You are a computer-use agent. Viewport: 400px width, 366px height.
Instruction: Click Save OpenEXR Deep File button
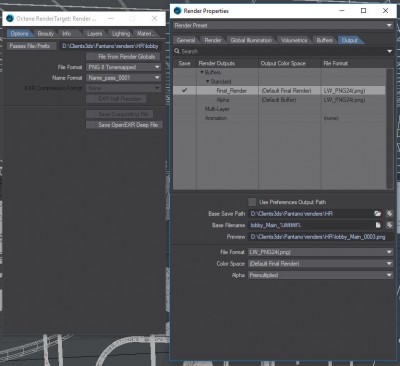pos(124,125)
